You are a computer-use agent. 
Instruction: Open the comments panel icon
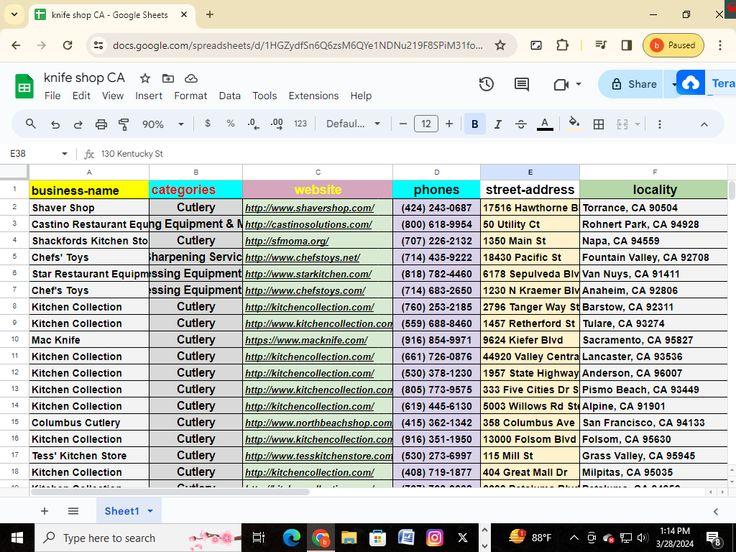521,84
